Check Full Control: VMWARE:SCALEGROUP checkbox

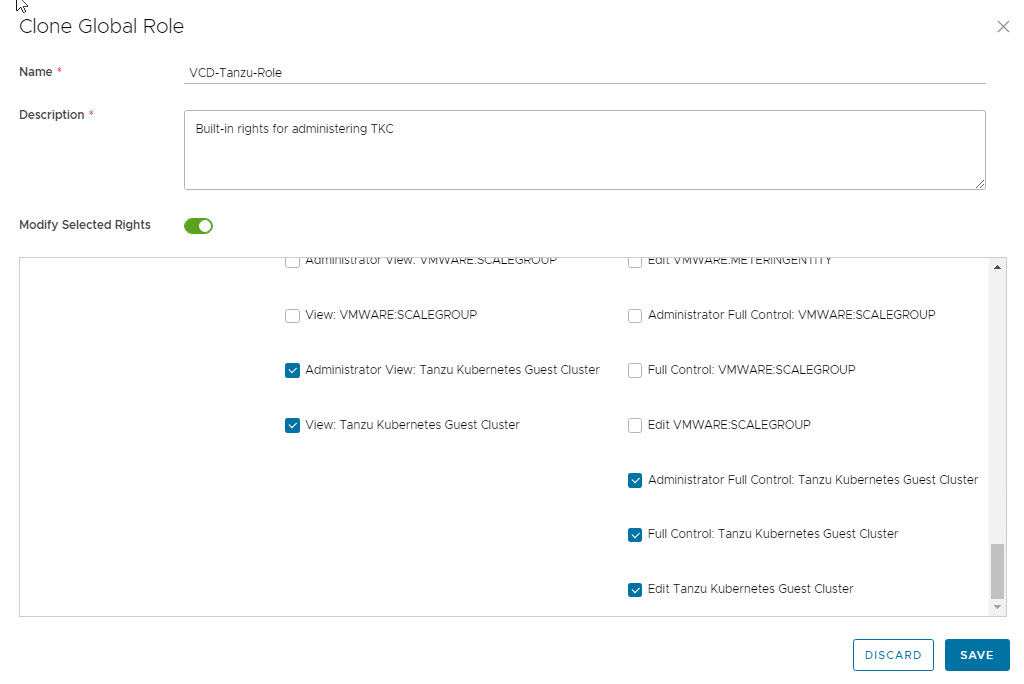click(635, 371)
